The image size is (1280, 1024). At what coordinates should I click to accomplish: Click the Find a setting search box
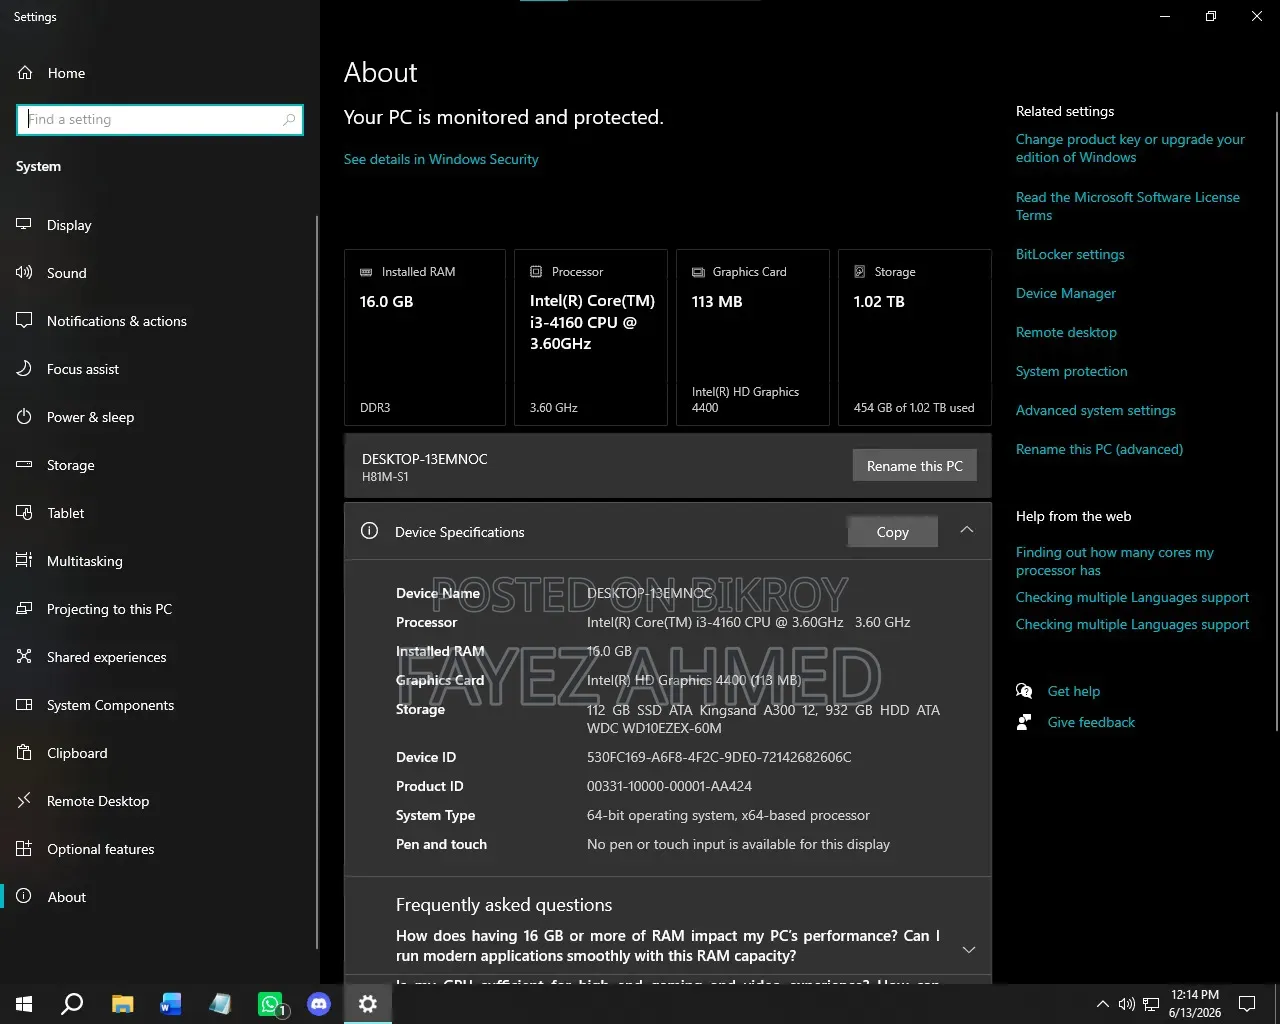click(x=160, y=120)
